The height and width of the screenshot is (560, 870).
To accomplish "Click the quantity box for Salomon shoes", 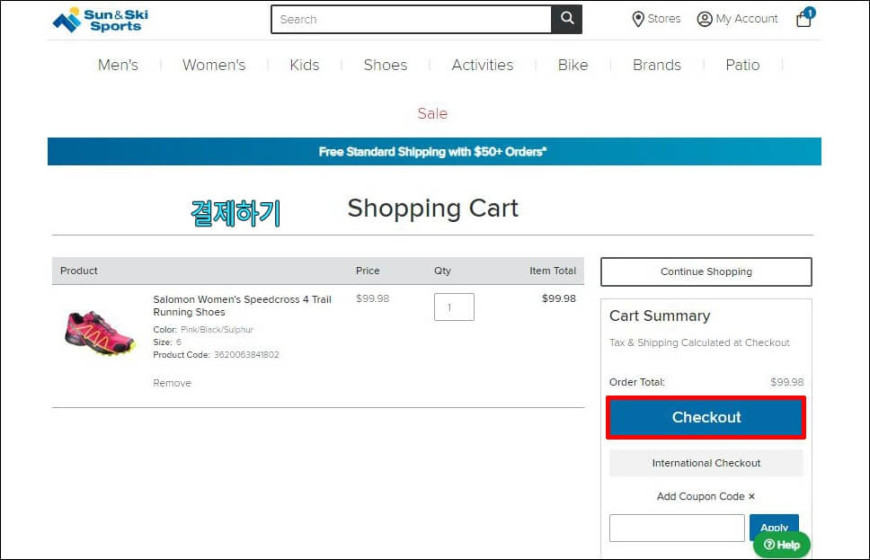I will click(454, 307).
